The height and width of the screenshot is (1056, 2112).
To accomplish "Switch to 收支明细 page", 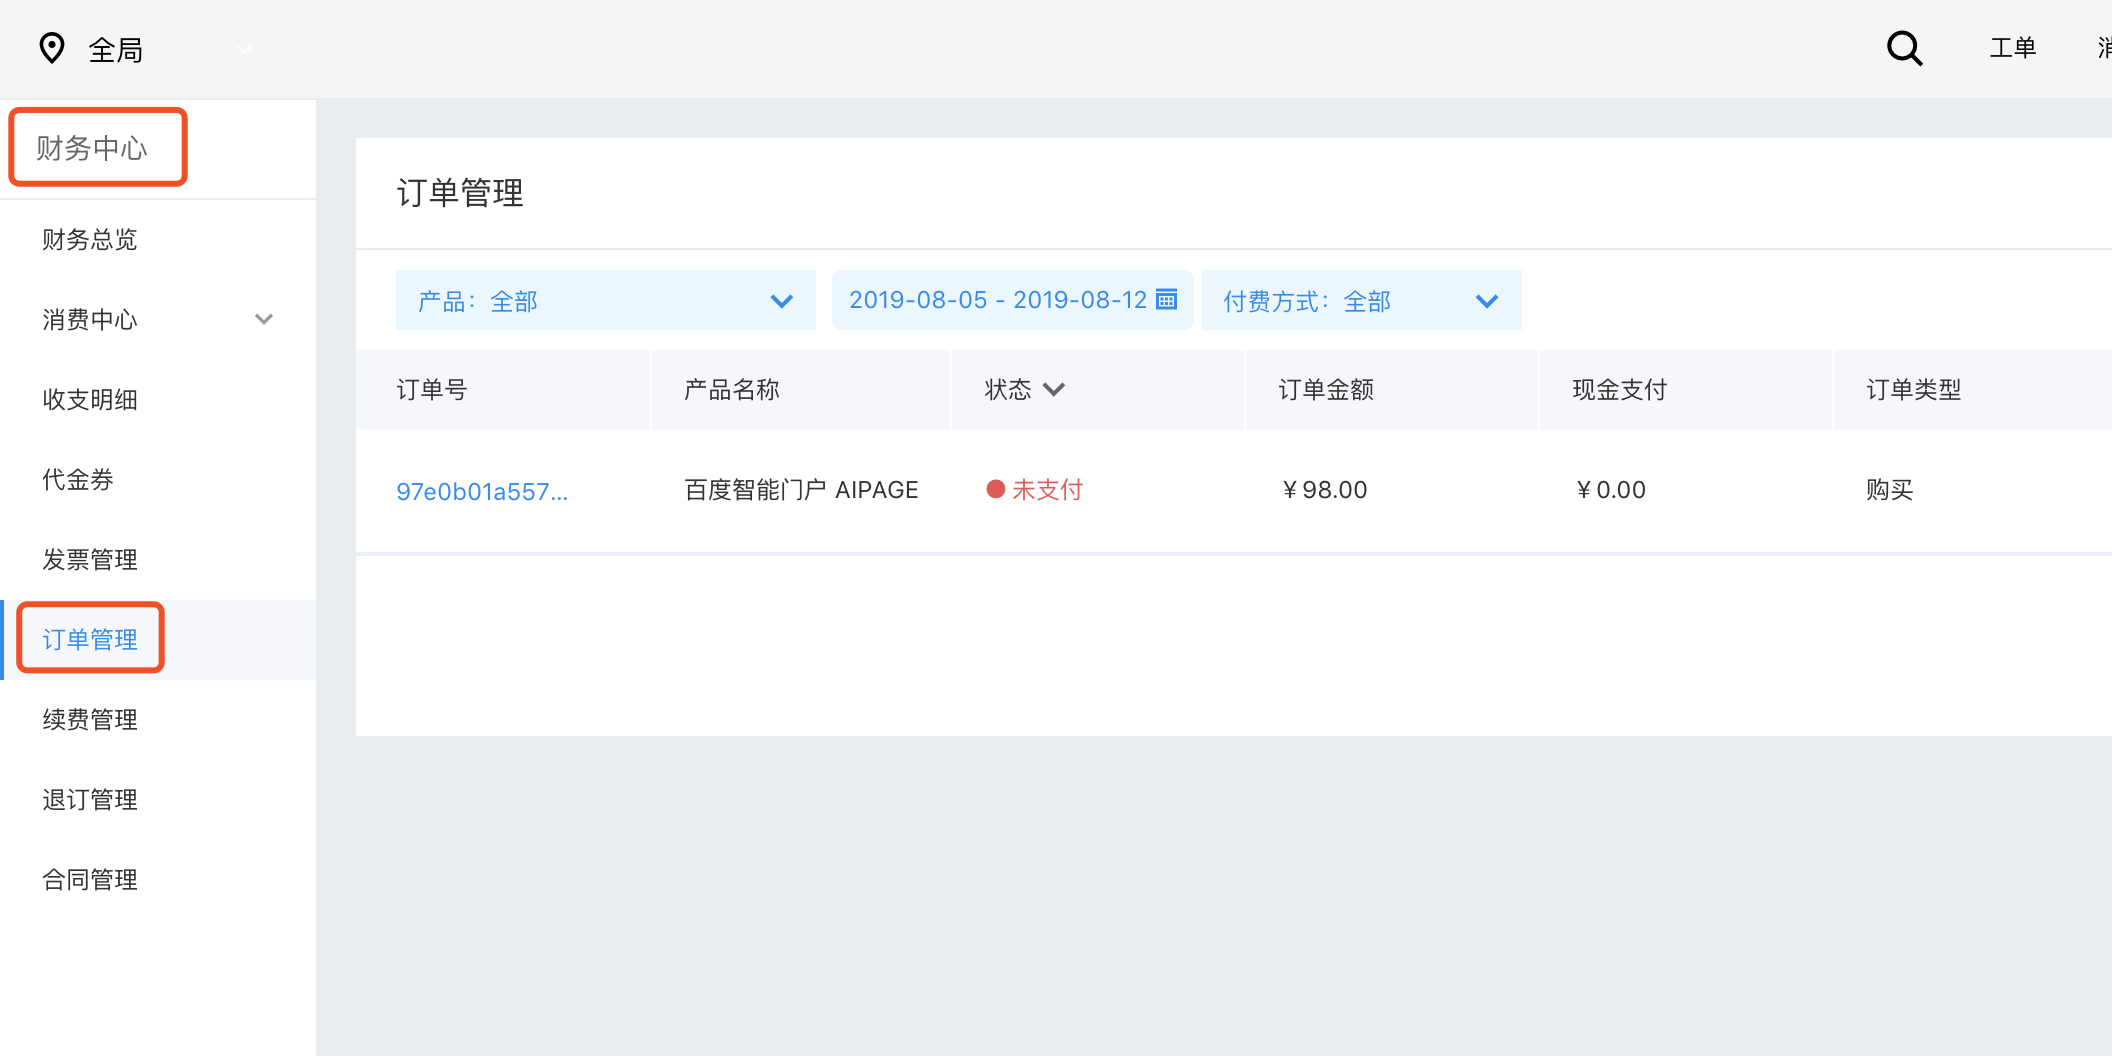I will (90, 399).
